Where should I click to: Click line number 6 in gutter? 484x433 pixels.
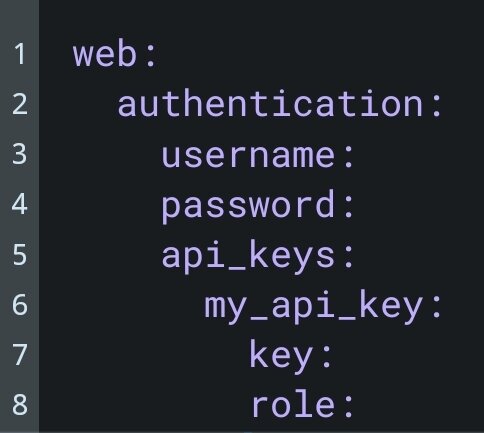pyautogui.click(x=20, y=305)
